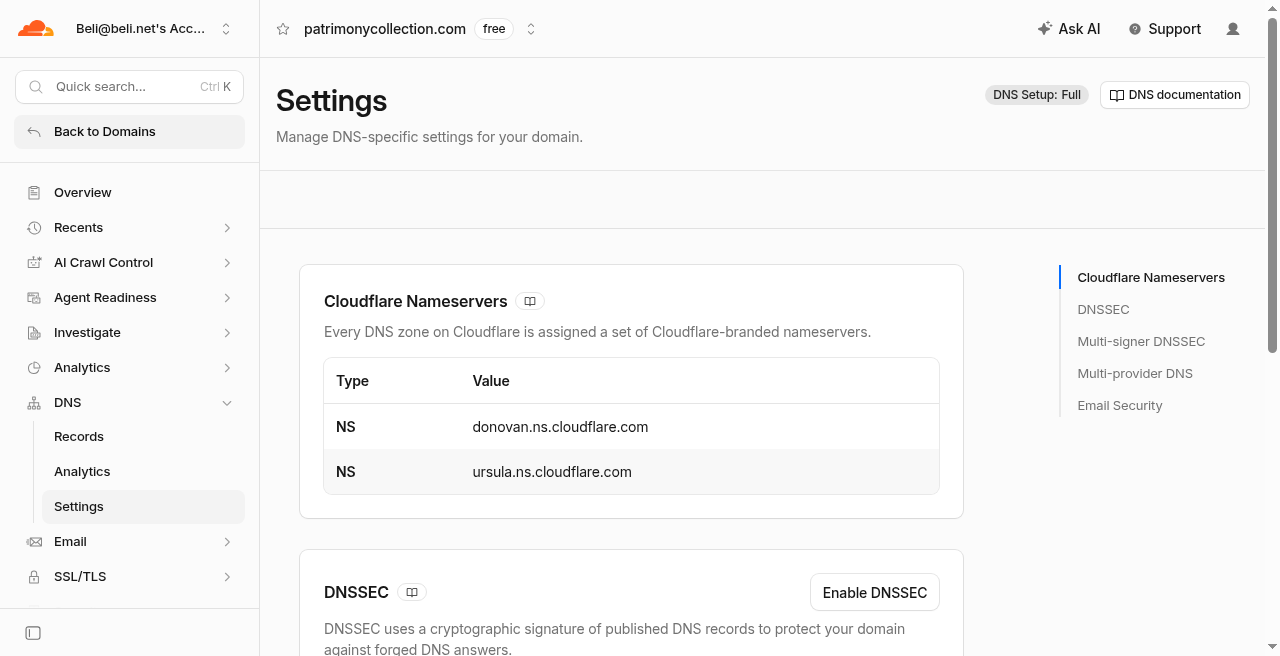The height and width of the screenshot is (656, 1280).
Task: Collapse sidebar with bottom panel icon
Action: [x=33, y=633]
